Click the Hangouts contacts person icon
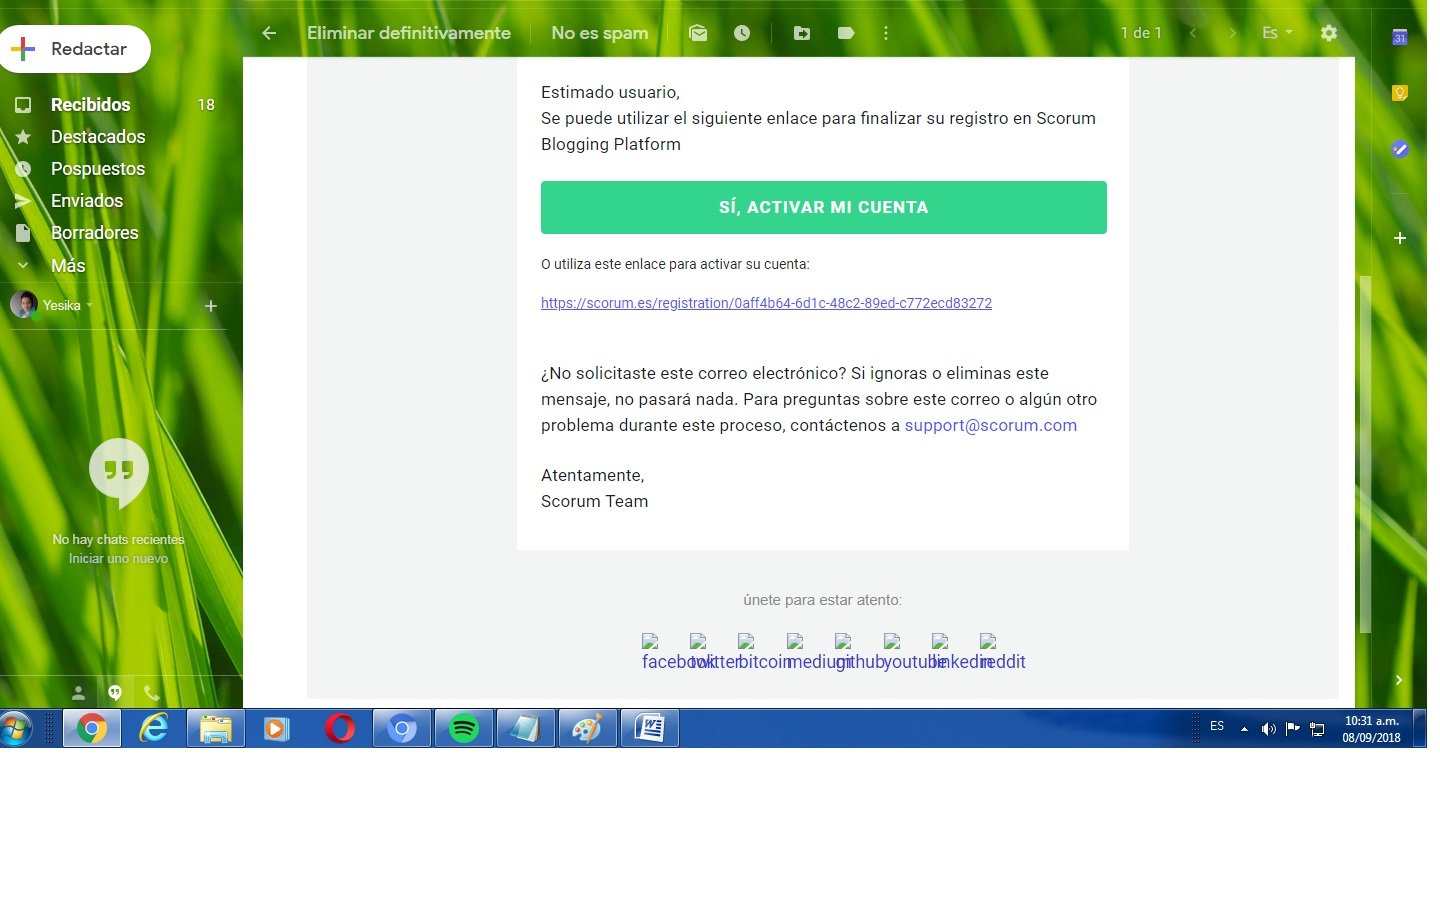The height and width of the screenshot is (900, 1440). 78,692
